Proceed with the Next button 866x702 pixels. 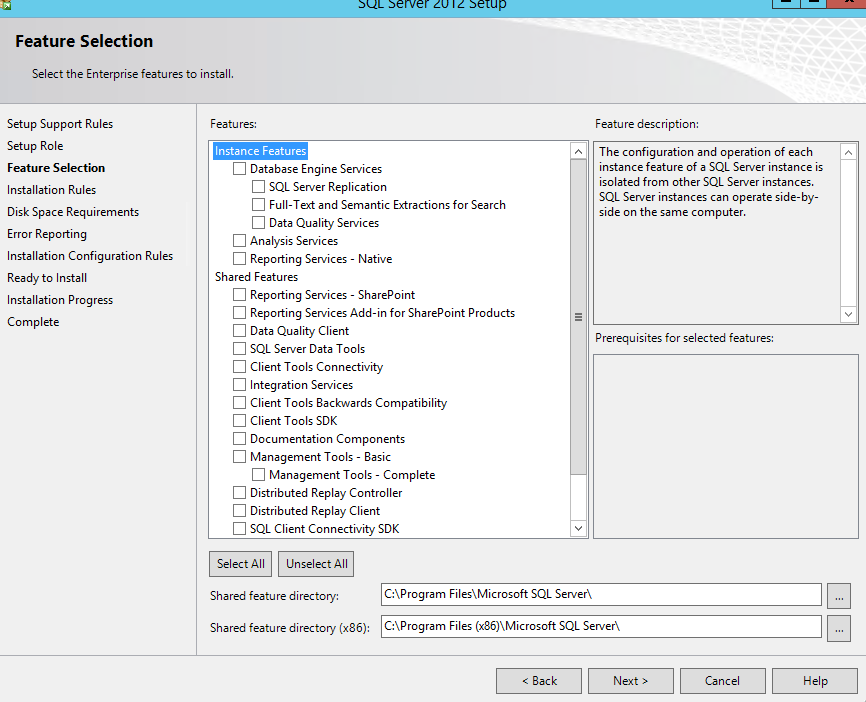coord(631,681)
